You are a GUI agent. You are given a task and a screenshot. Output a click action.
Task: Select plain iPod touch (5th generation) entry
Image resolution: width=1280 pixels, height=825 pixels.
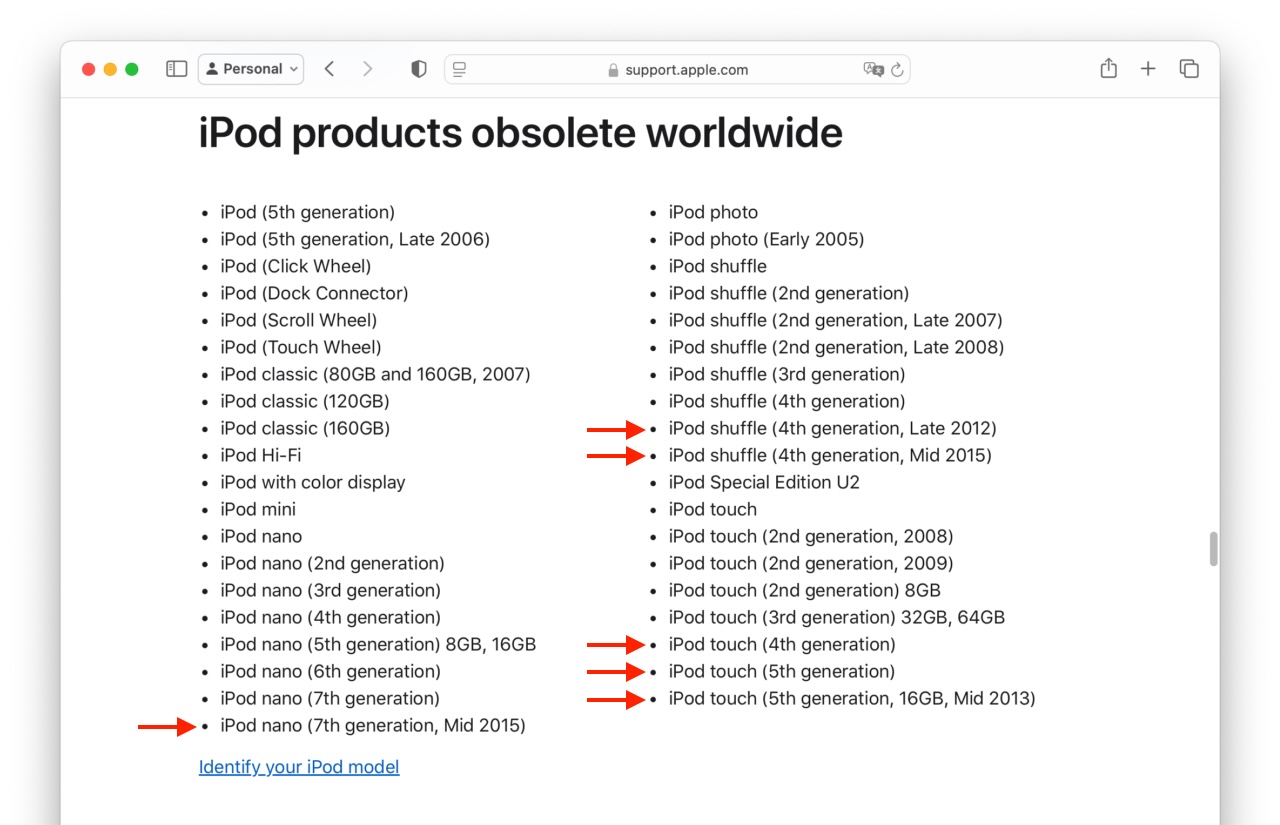pyautogui.click(x=782, y=671)
